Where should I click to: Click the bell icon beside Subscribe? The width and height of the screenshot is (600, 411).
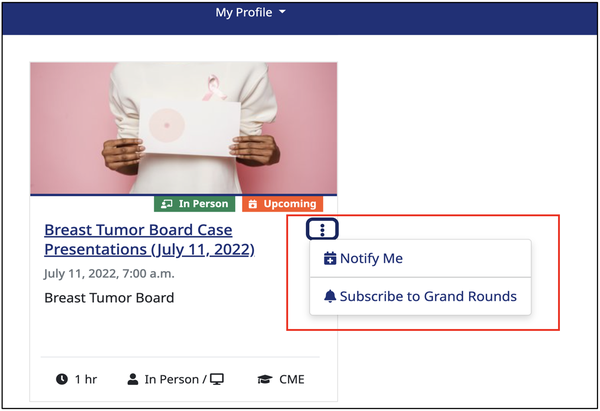click(x=330, y=297)
